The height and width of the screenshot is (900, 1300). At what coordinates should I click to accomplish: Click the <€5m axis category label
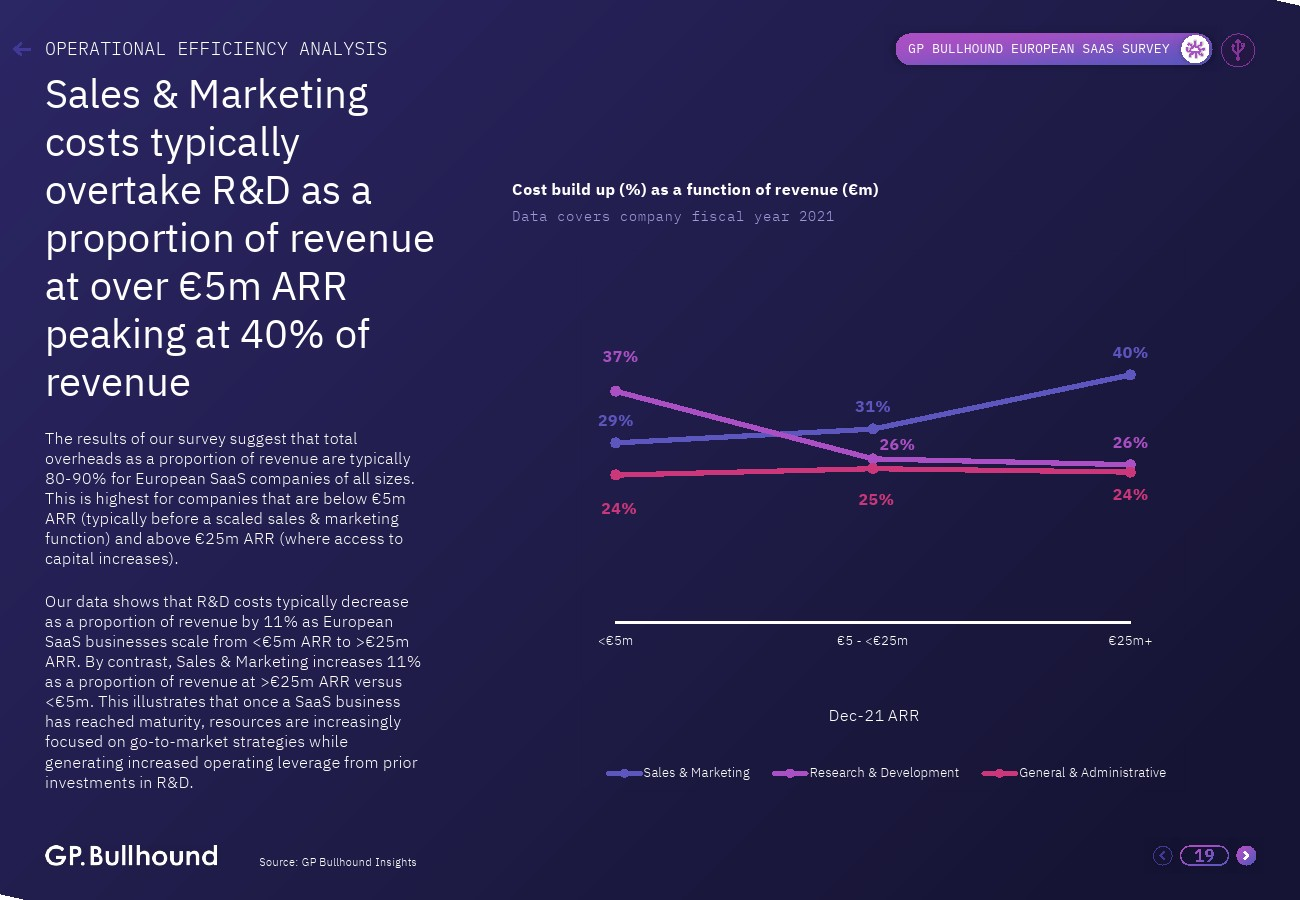click(x=616, y=641)
